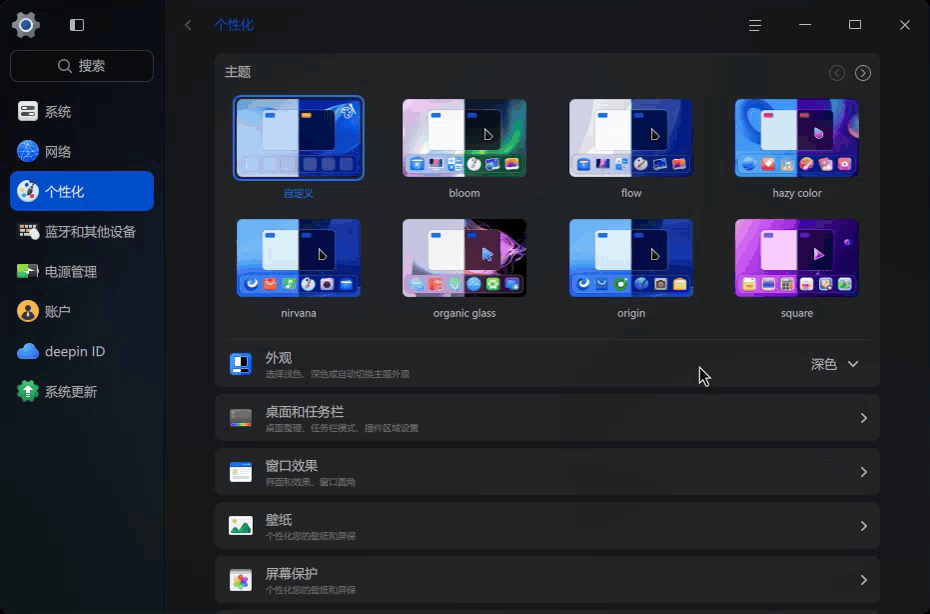Click the organic glass theme label

click(464, 313)
